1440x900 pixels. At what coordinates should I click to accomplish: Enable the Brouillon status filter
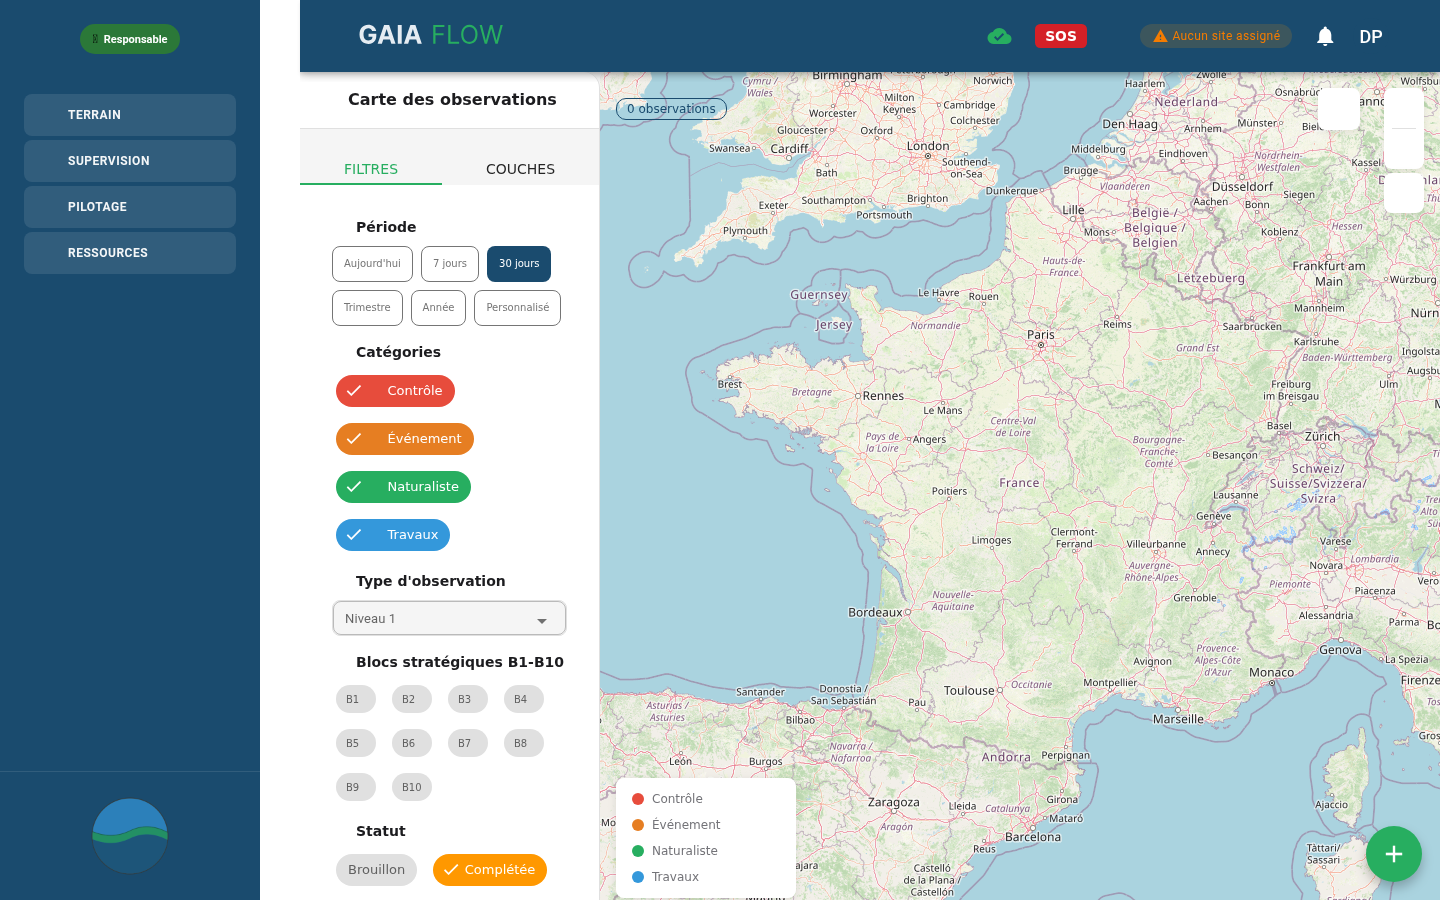pos(376,870)
